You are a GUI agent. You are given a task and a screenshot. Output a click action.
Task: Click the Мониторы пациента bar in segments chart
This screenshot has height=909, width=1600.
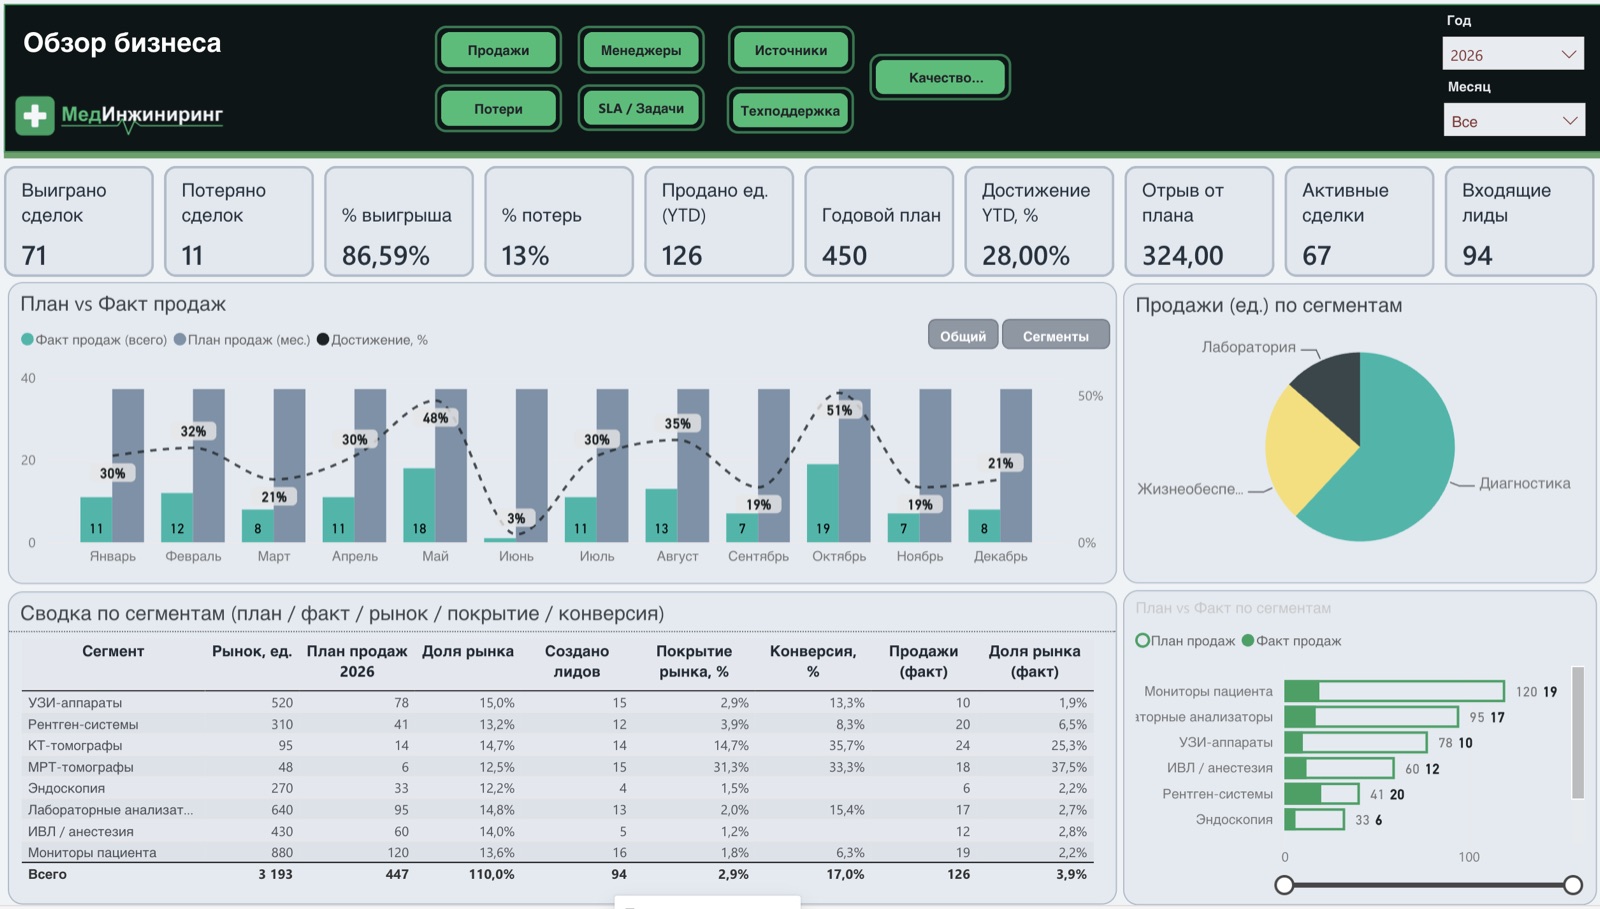[1394, 691]
